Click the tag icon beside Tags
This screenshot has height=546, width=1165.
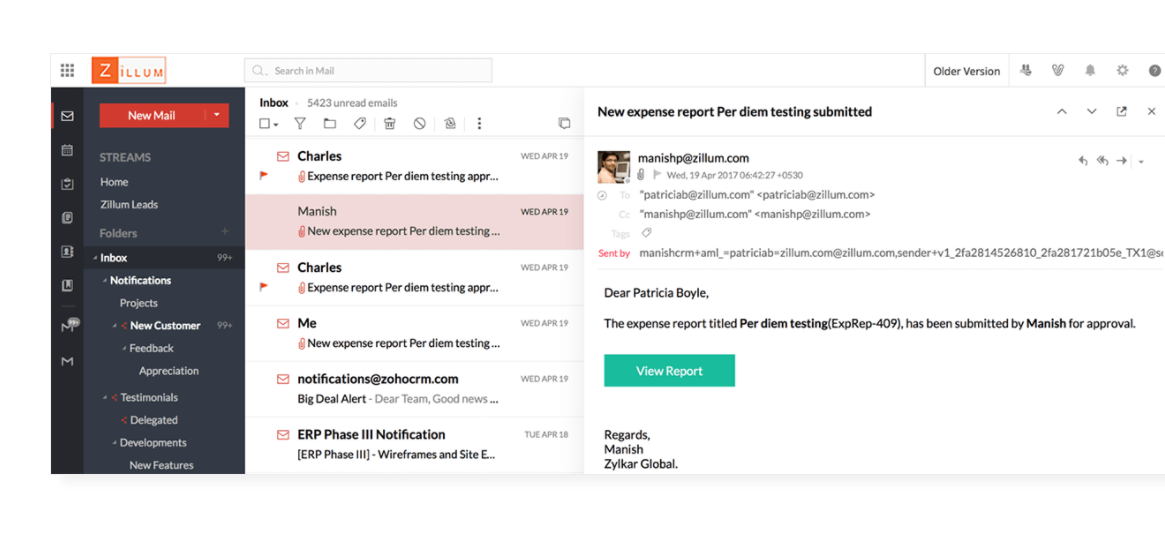coord(646,233)
